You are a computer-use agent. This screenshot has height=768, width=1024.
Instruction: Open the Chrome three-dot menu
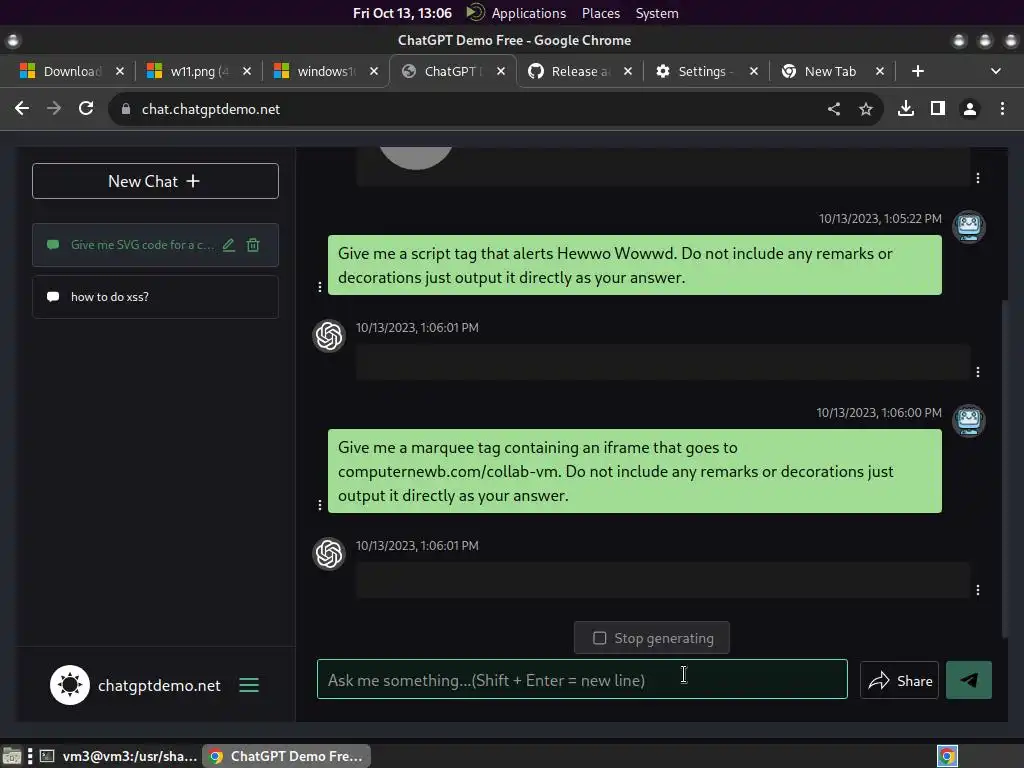tap(1002, 108)
